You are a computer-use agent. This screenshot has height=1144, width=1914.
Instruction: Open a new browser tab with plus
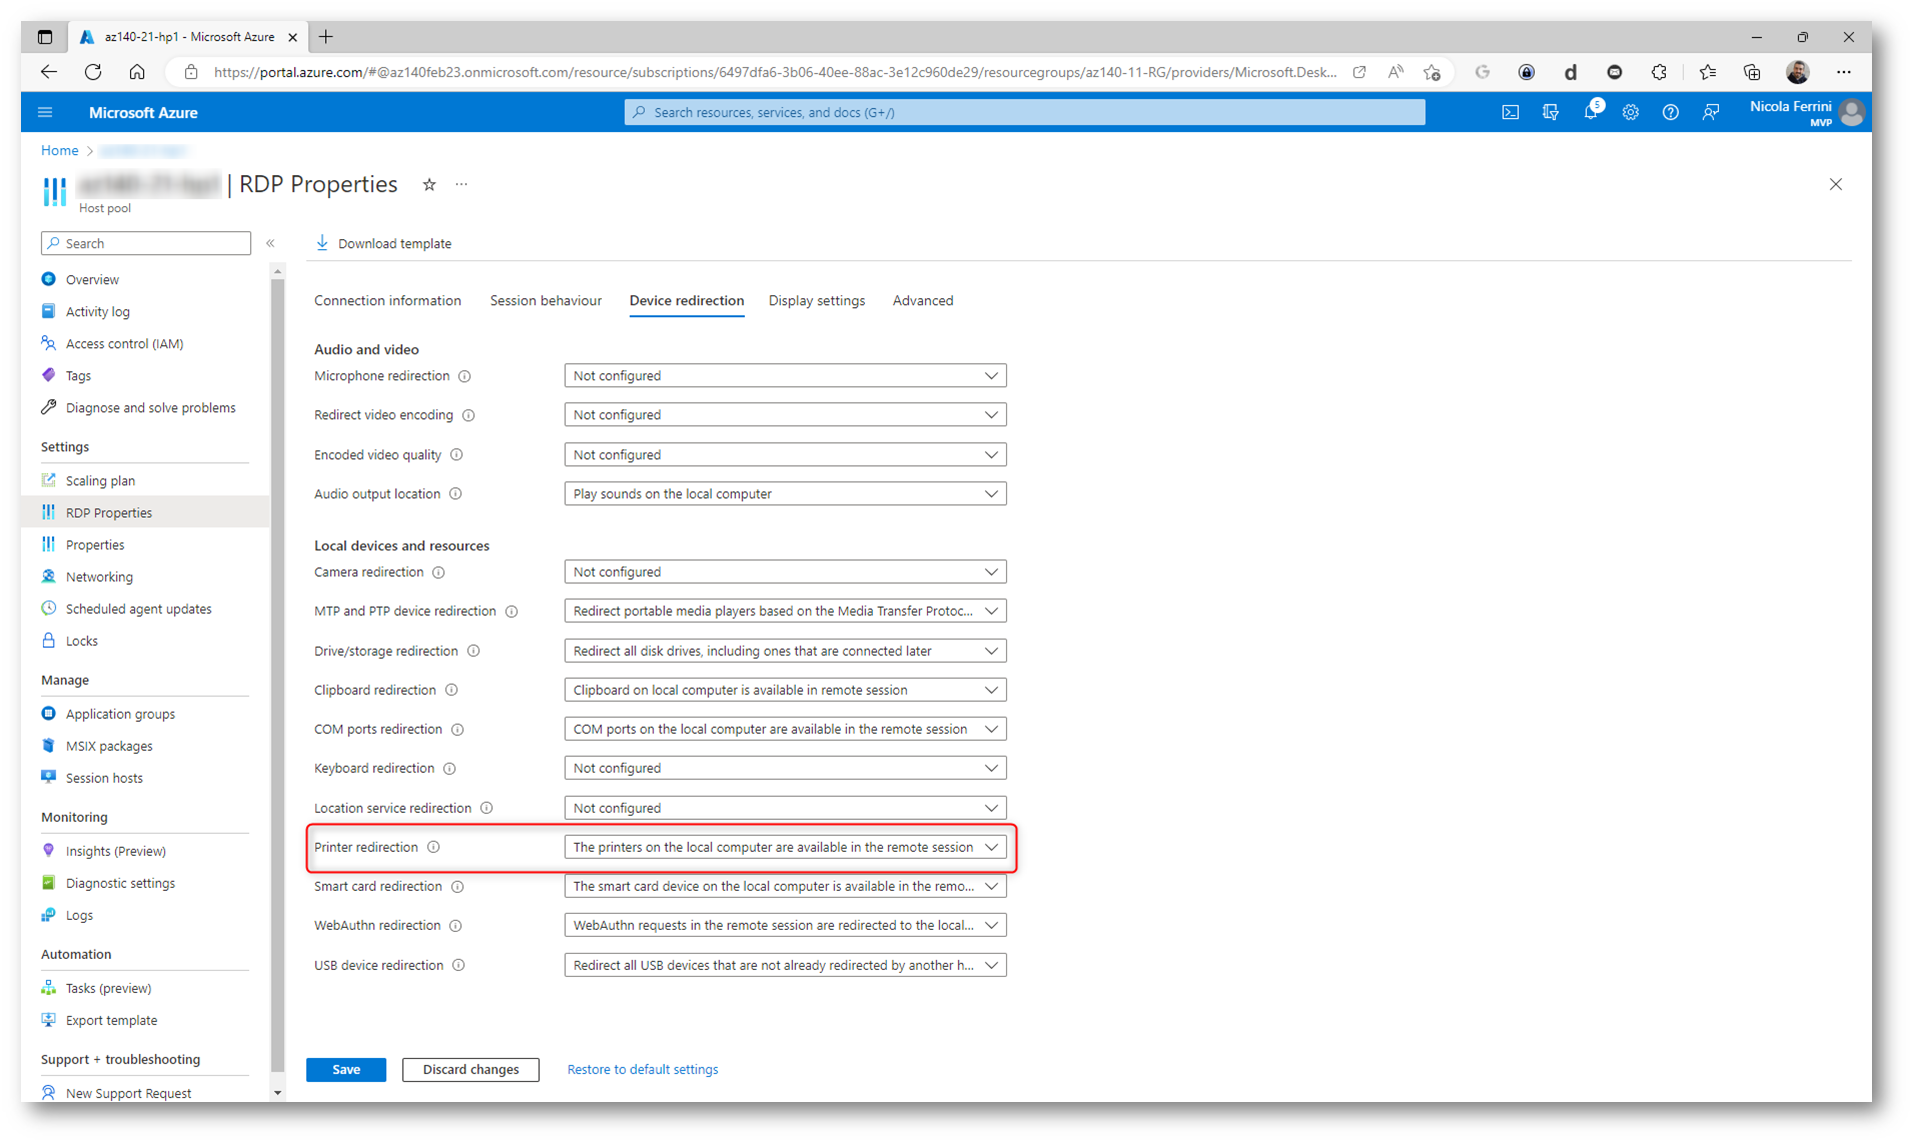tap(326, 37)
